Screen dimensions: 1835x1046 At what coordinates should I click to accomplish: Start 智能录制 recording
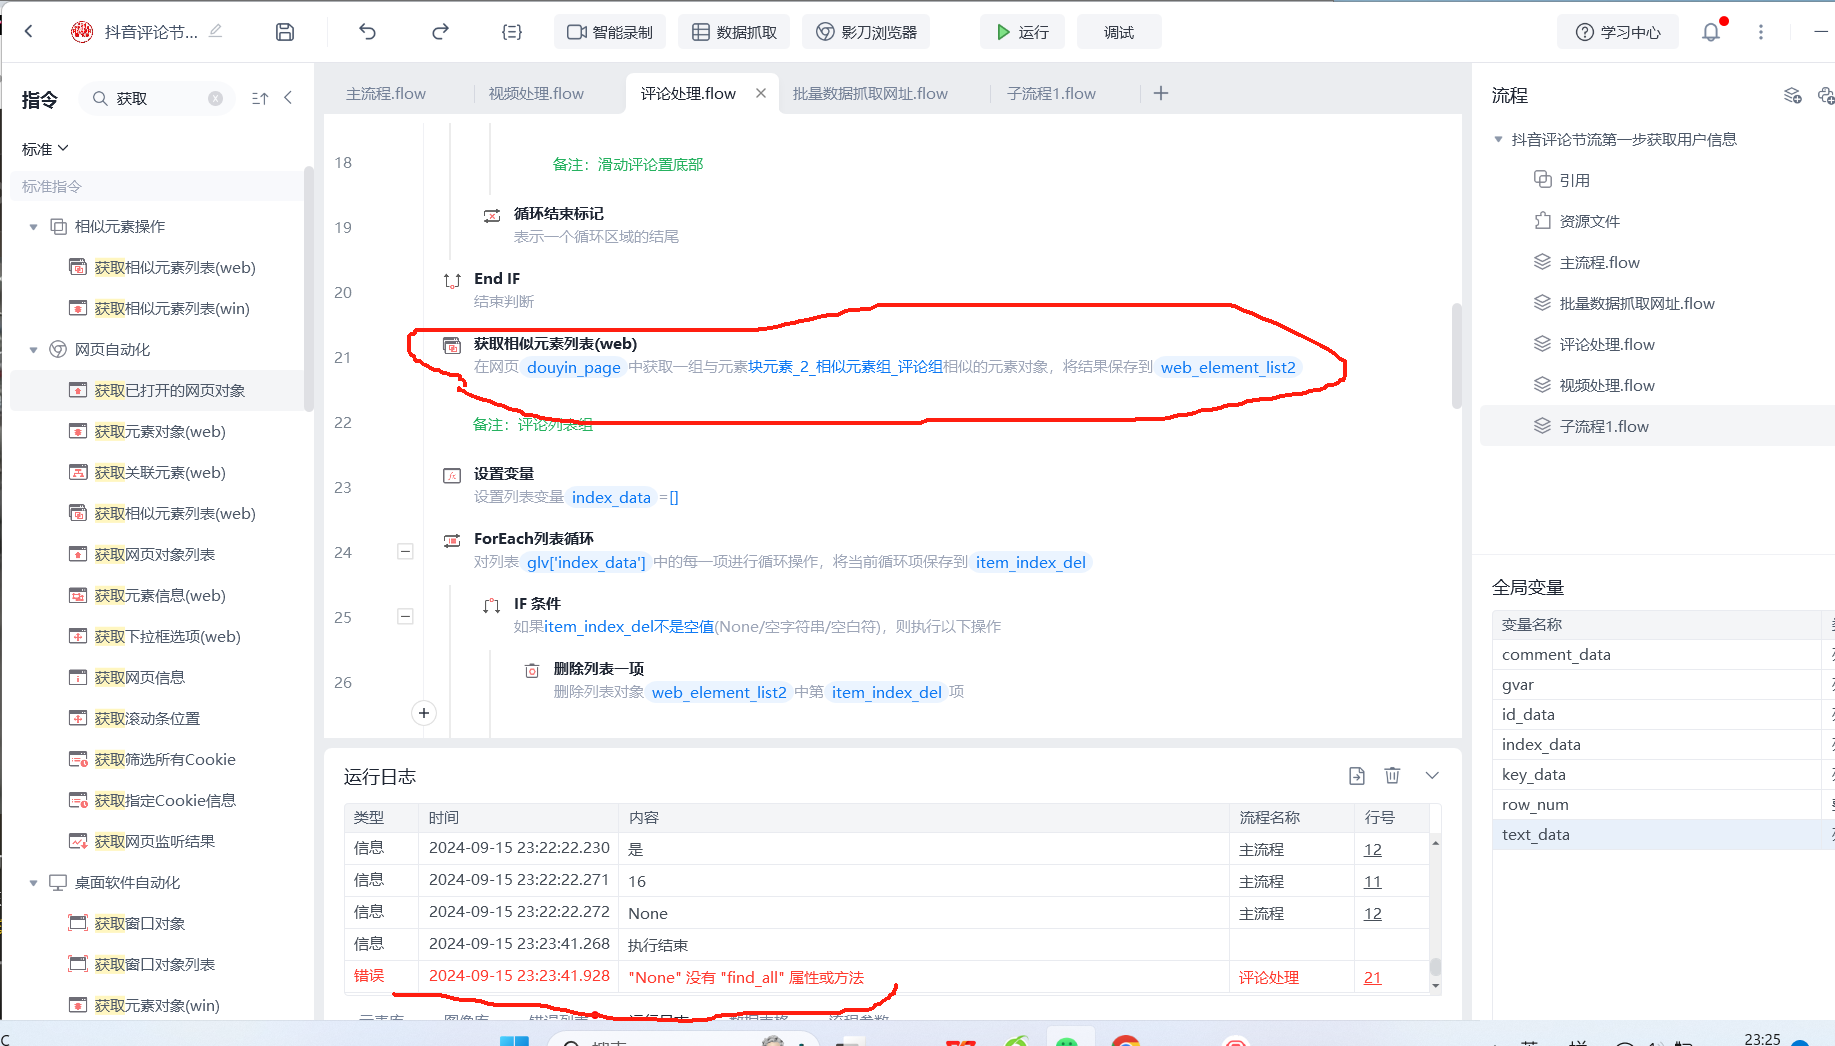[609, 32]
